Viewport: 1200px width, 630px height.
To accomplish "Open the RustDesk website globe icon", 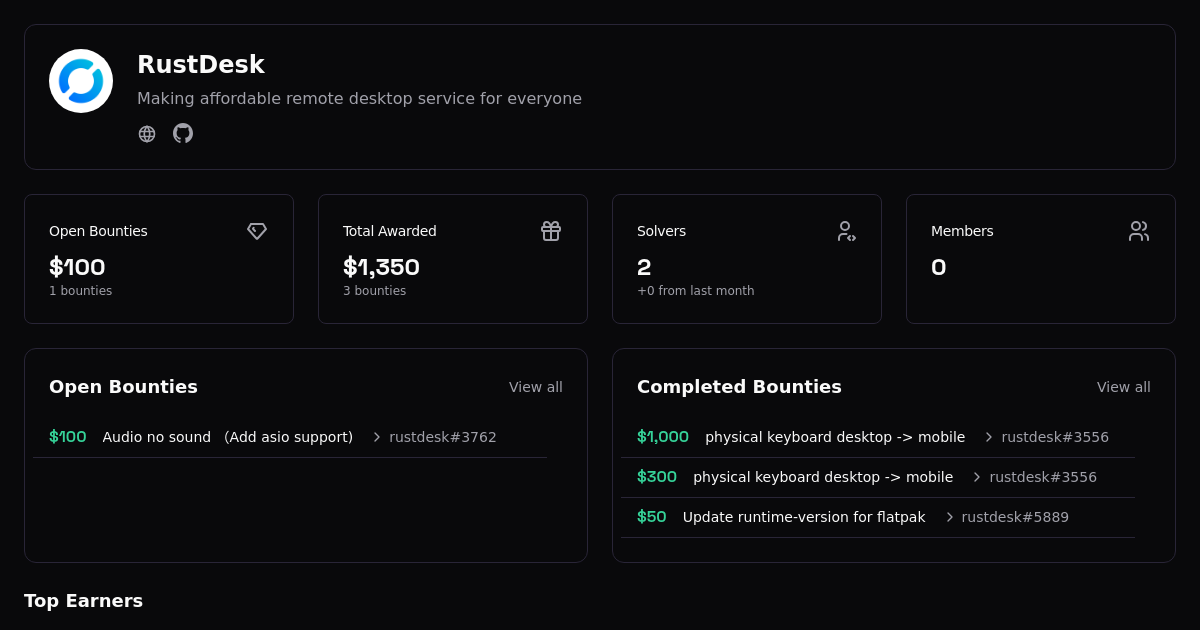I will (147, 134).
